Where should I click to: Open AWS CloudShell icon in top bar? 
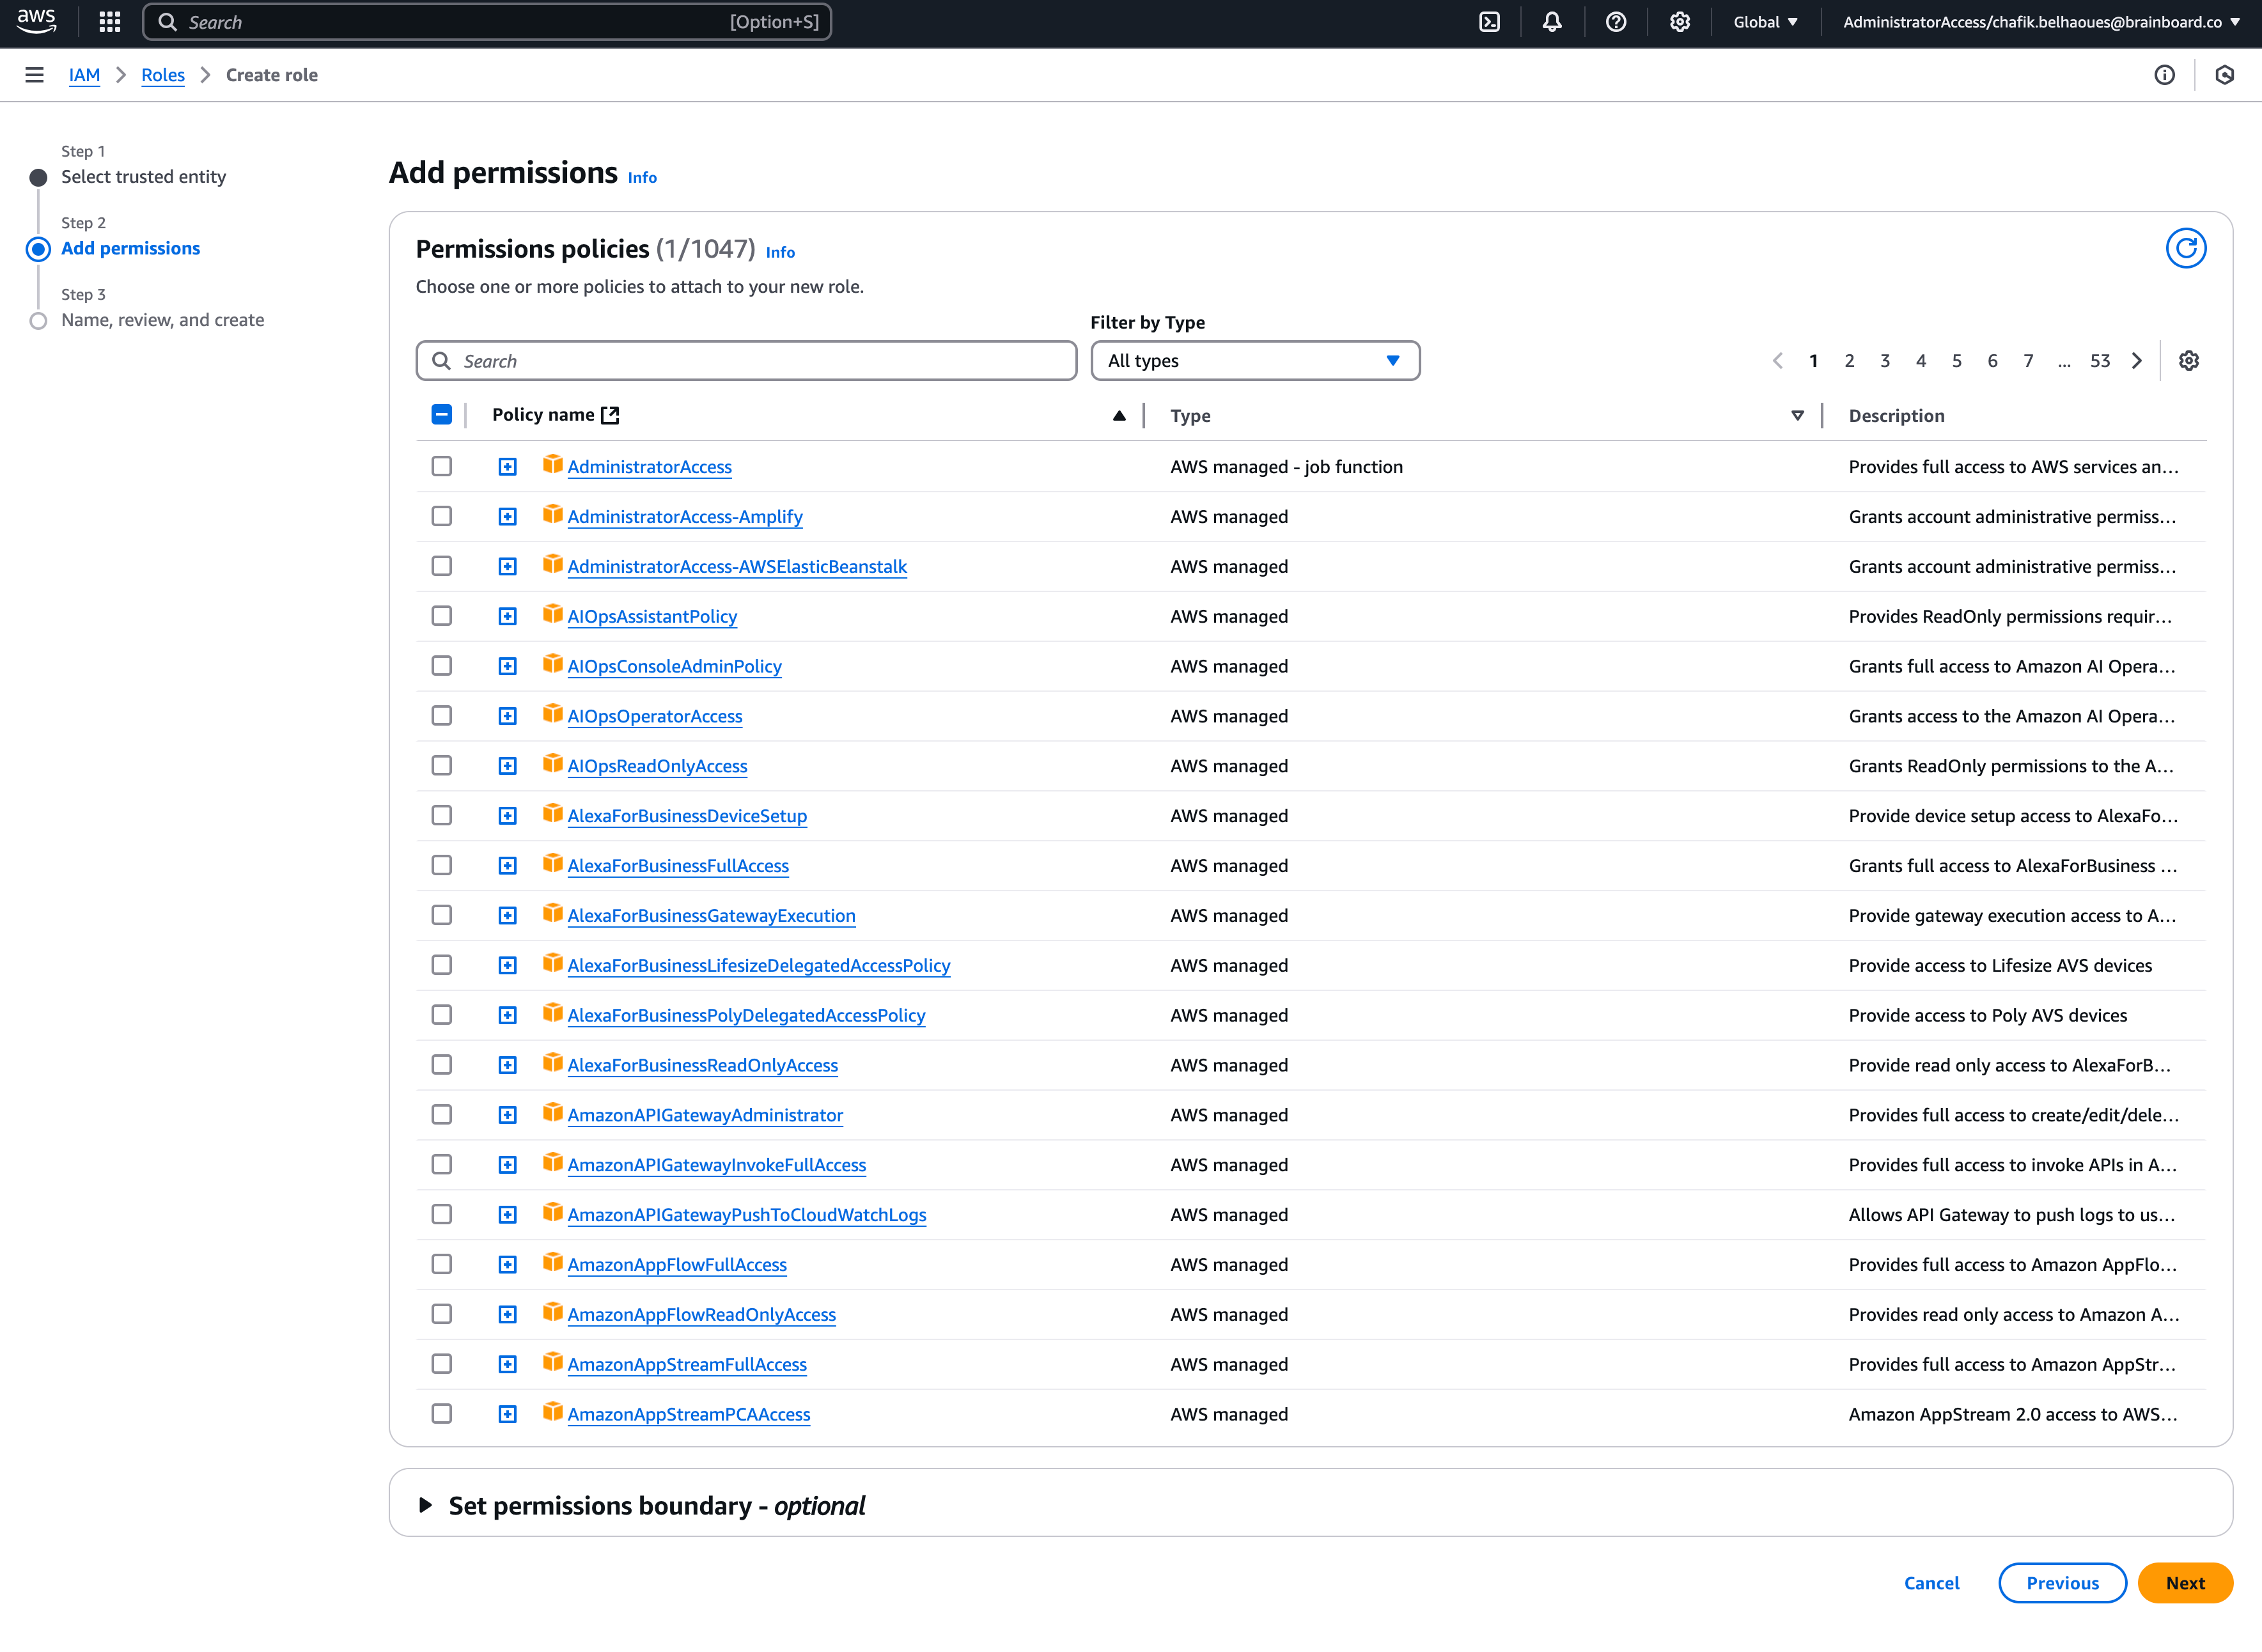pos(1489,22)
